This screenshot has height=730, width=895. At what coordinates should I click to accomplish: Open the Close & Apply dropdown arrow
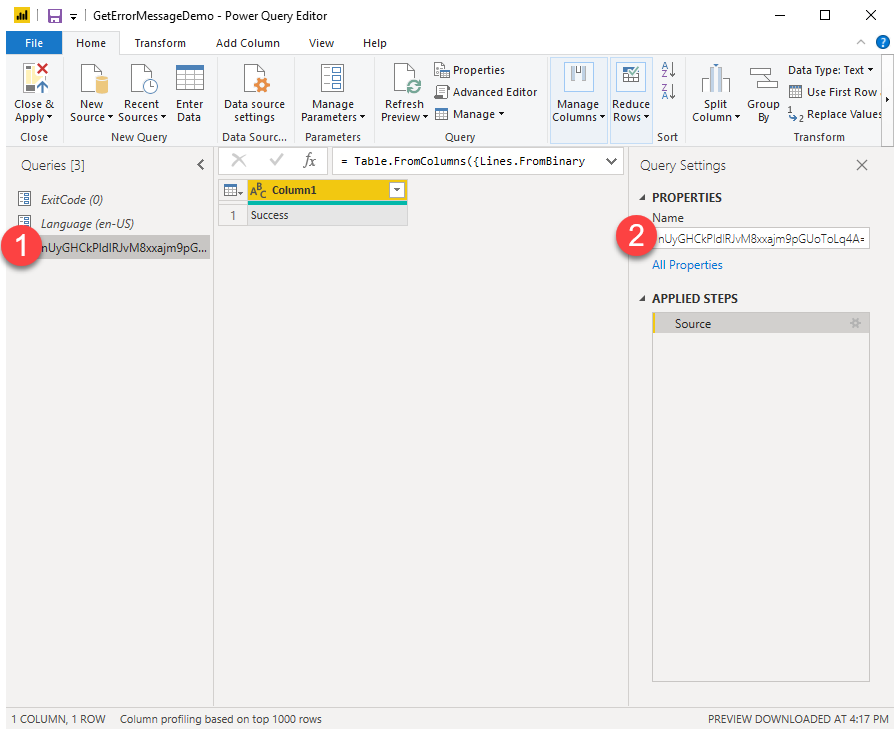coord(49,118)
